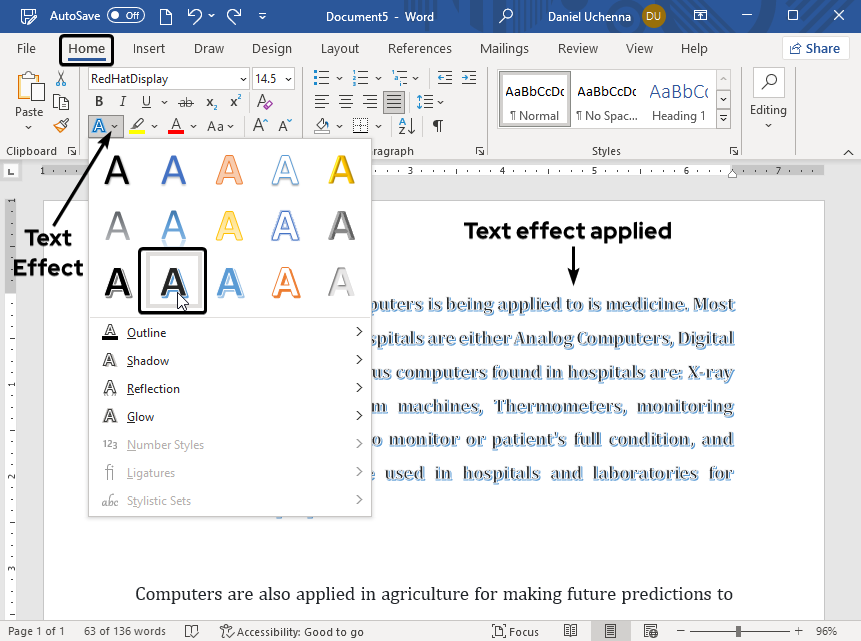The image size is (861, 641).
Task: Apply Subscript formatting
Action: (211, 101)
